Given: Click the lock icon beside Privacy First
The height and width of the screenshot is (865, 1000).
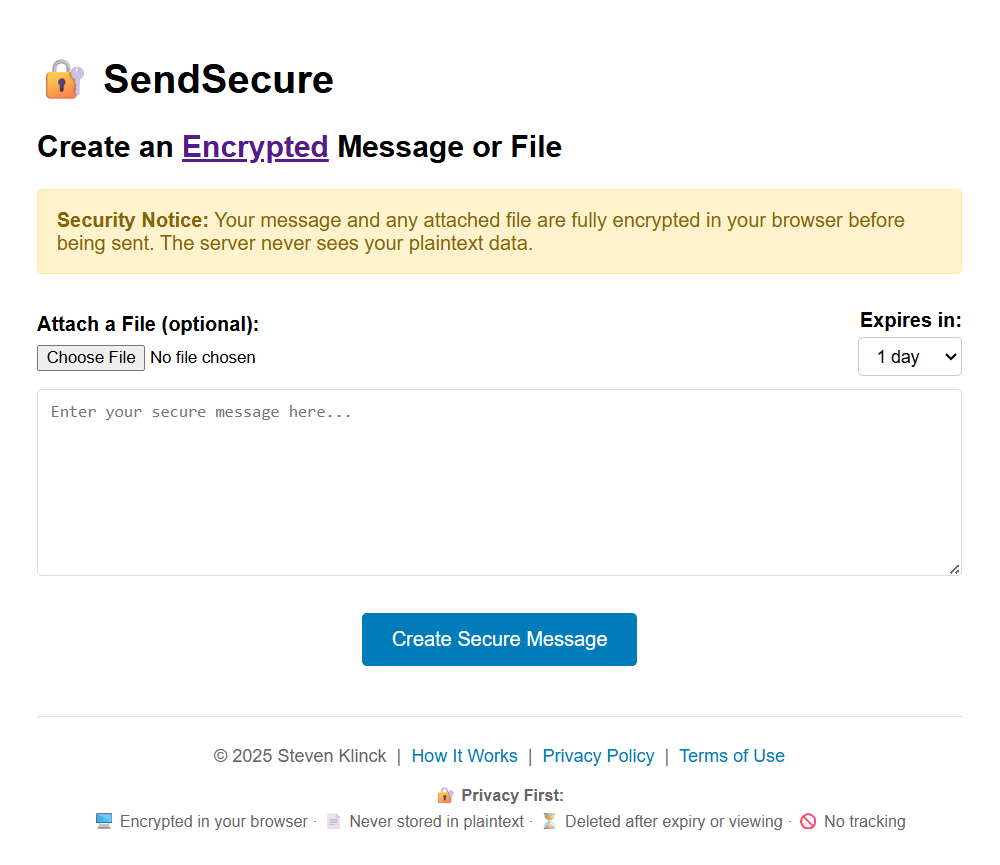Looking at the screenshot, I should click(445, 796).
